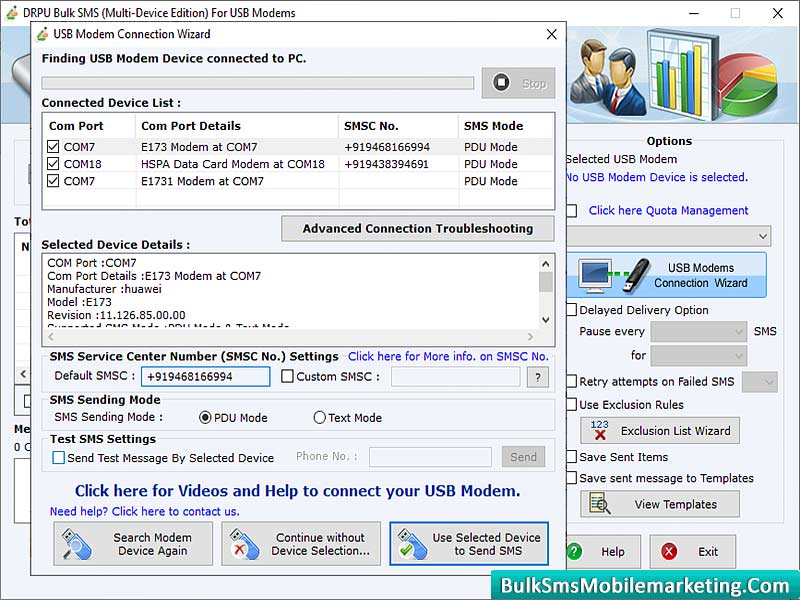Exit using the red X button
The image size is (800, 600).
pyautogui.click(x=693, y=551)
